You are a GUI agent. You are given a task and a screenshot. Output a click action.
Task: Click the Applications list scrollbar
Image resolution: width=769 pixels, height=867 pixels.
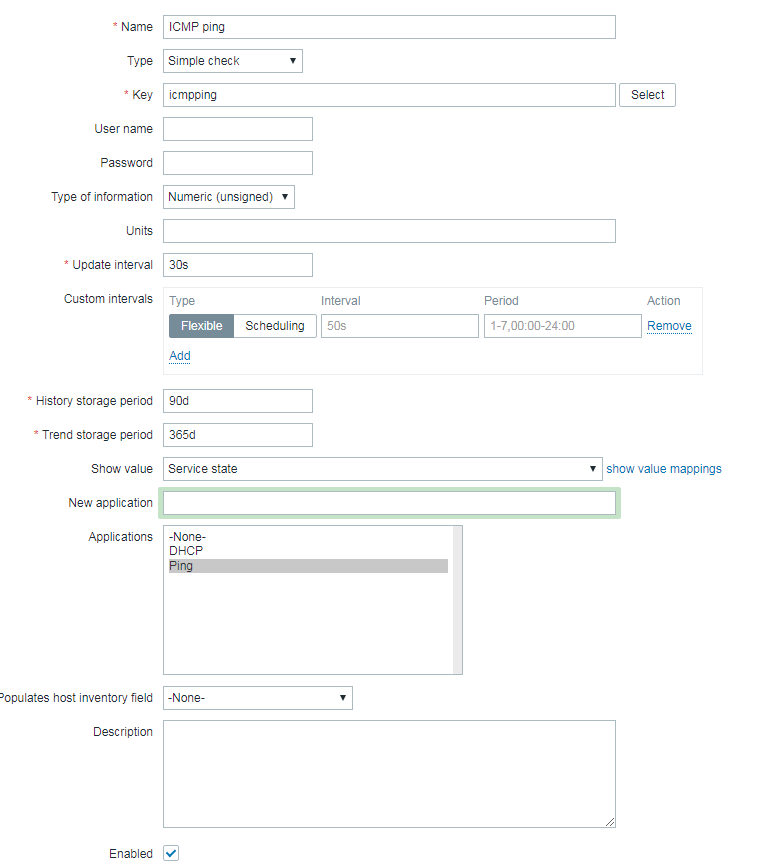[x=457, y=600]
